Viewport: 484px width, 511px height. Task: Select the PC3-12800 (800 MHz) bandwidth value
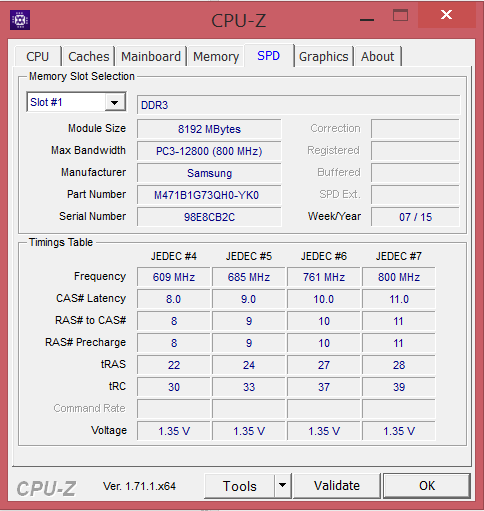point(209,151)
